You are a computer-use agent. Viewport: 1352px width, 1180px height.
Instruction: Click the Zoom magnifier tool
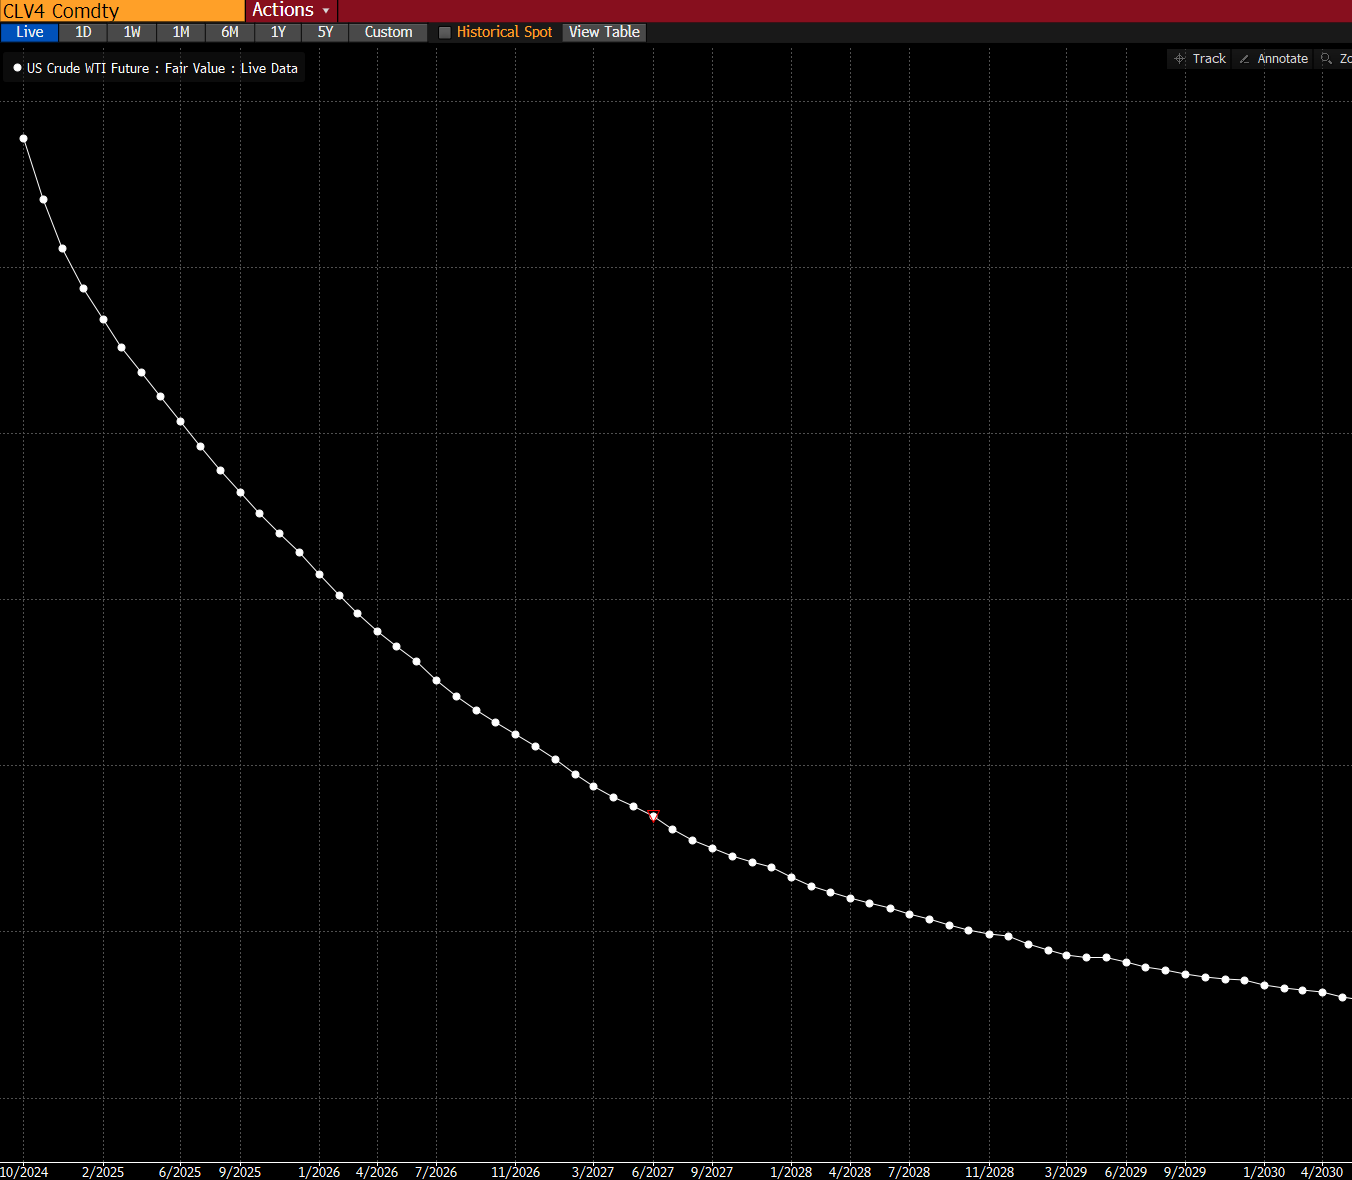[1335, 59]
